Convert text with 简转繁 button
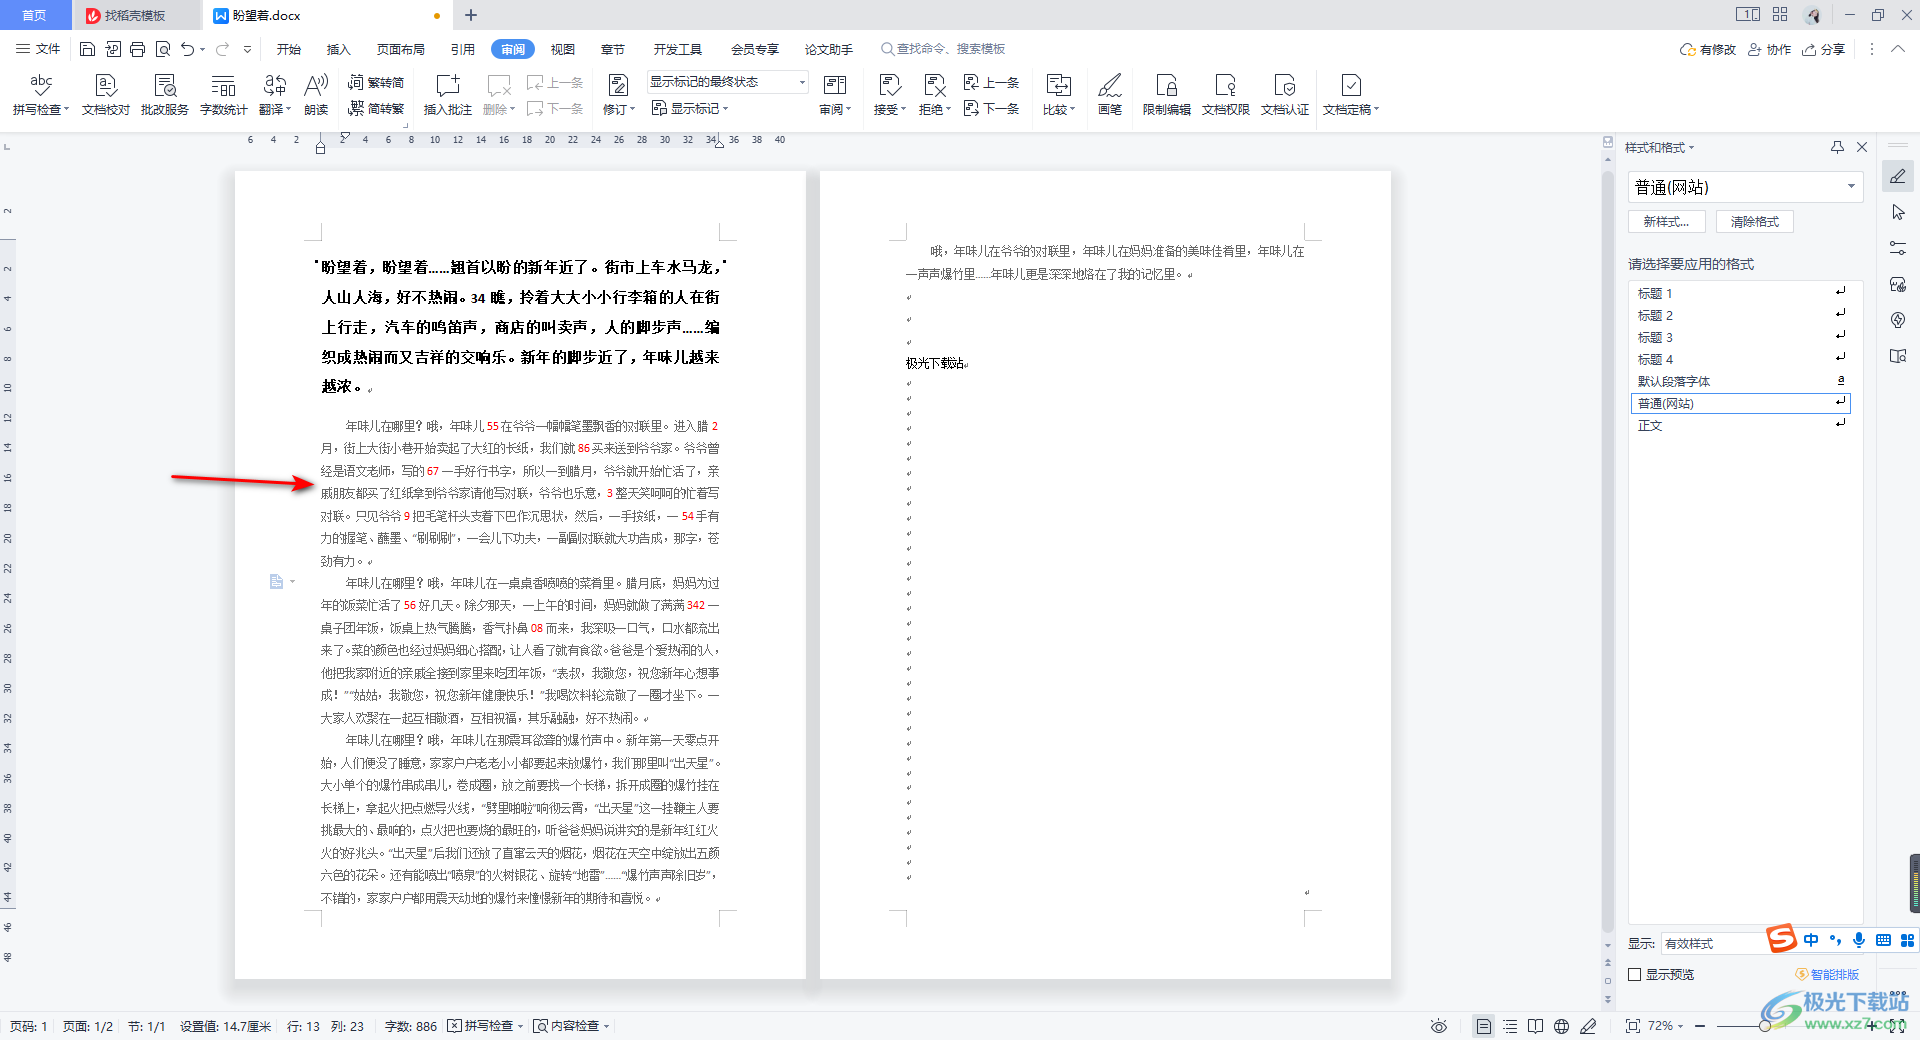This screenshot has width=1920, height=1040. click(x=376, y=109)
